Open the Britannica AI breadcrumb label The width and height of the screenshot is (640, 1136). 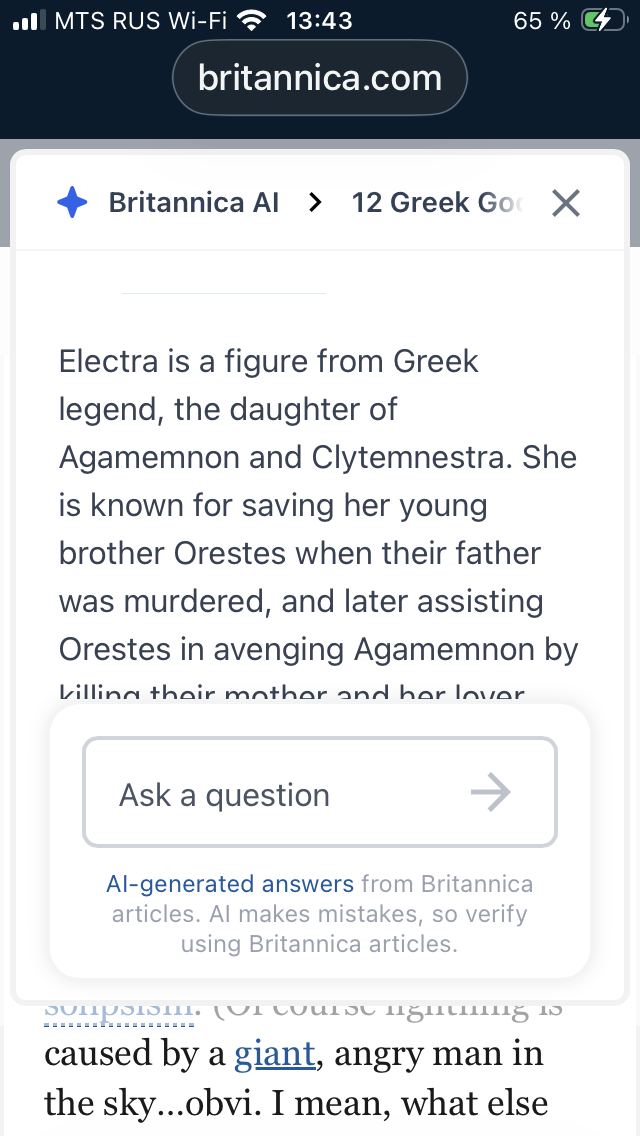[194, 203]
